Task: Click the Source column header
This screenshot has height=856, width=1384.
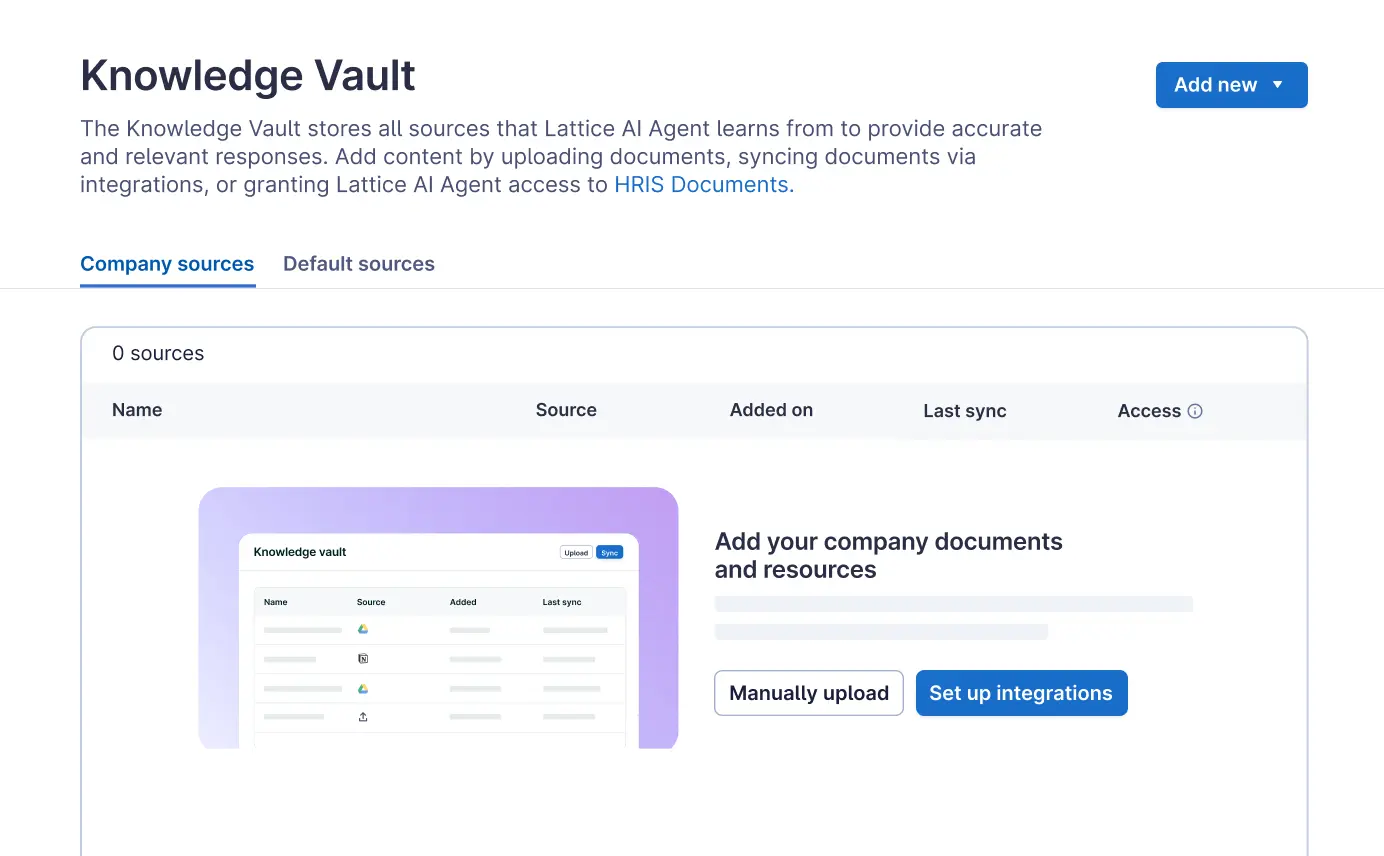Action: tap(566, 410)
